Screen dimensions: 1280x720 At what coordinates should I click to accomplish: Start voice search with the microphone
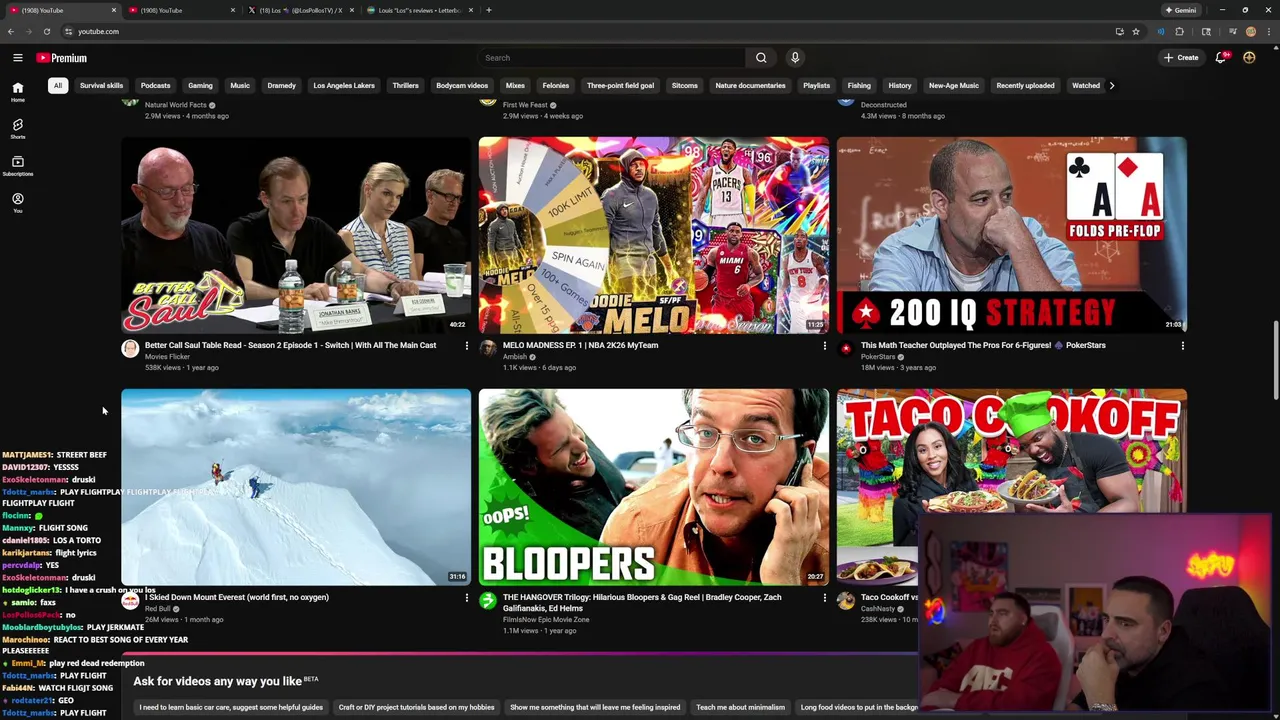pos(795,58)
